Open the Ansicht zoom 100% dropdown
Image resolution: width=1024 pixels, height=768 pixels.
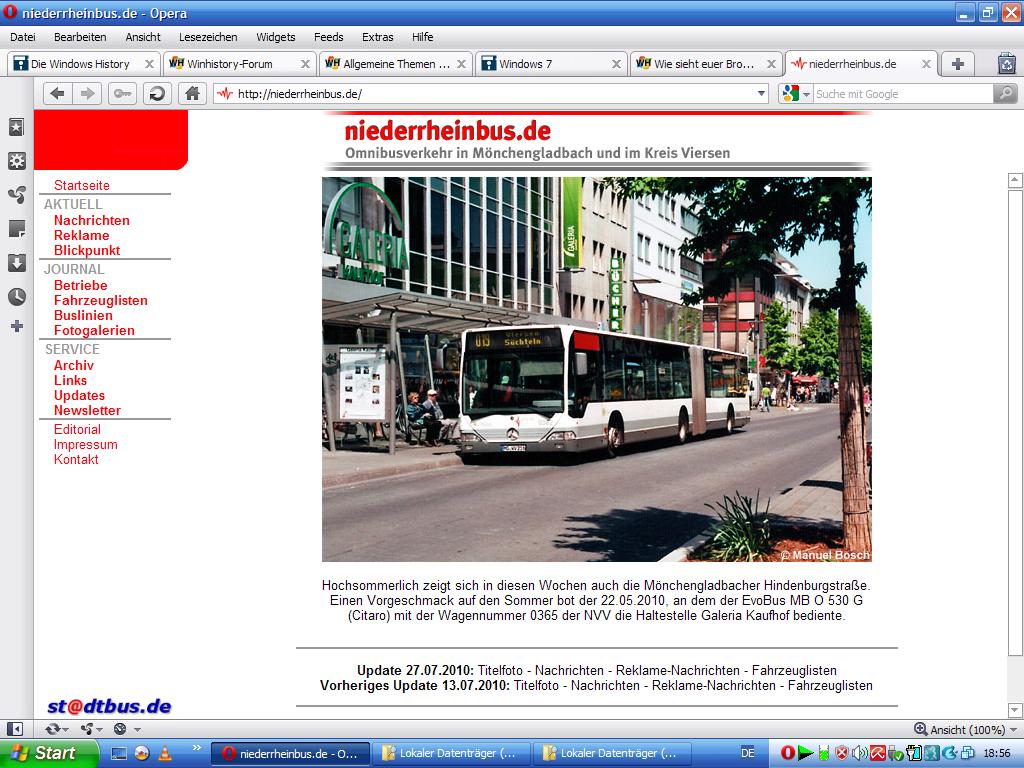[x=1012, y=730]
